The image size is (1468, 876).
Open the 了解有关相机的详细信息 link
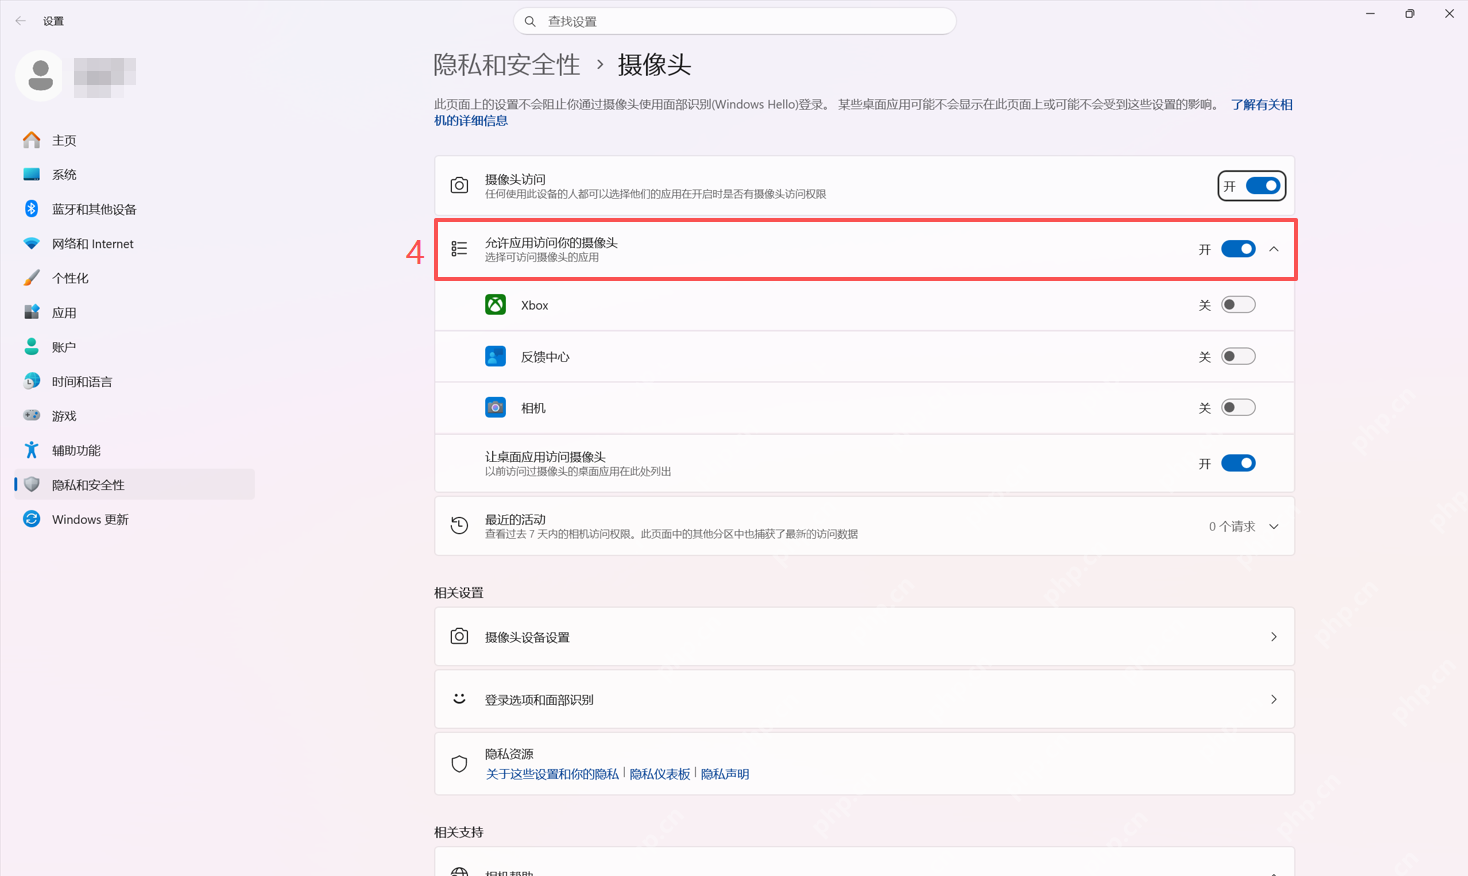[x=1261, y=104]
